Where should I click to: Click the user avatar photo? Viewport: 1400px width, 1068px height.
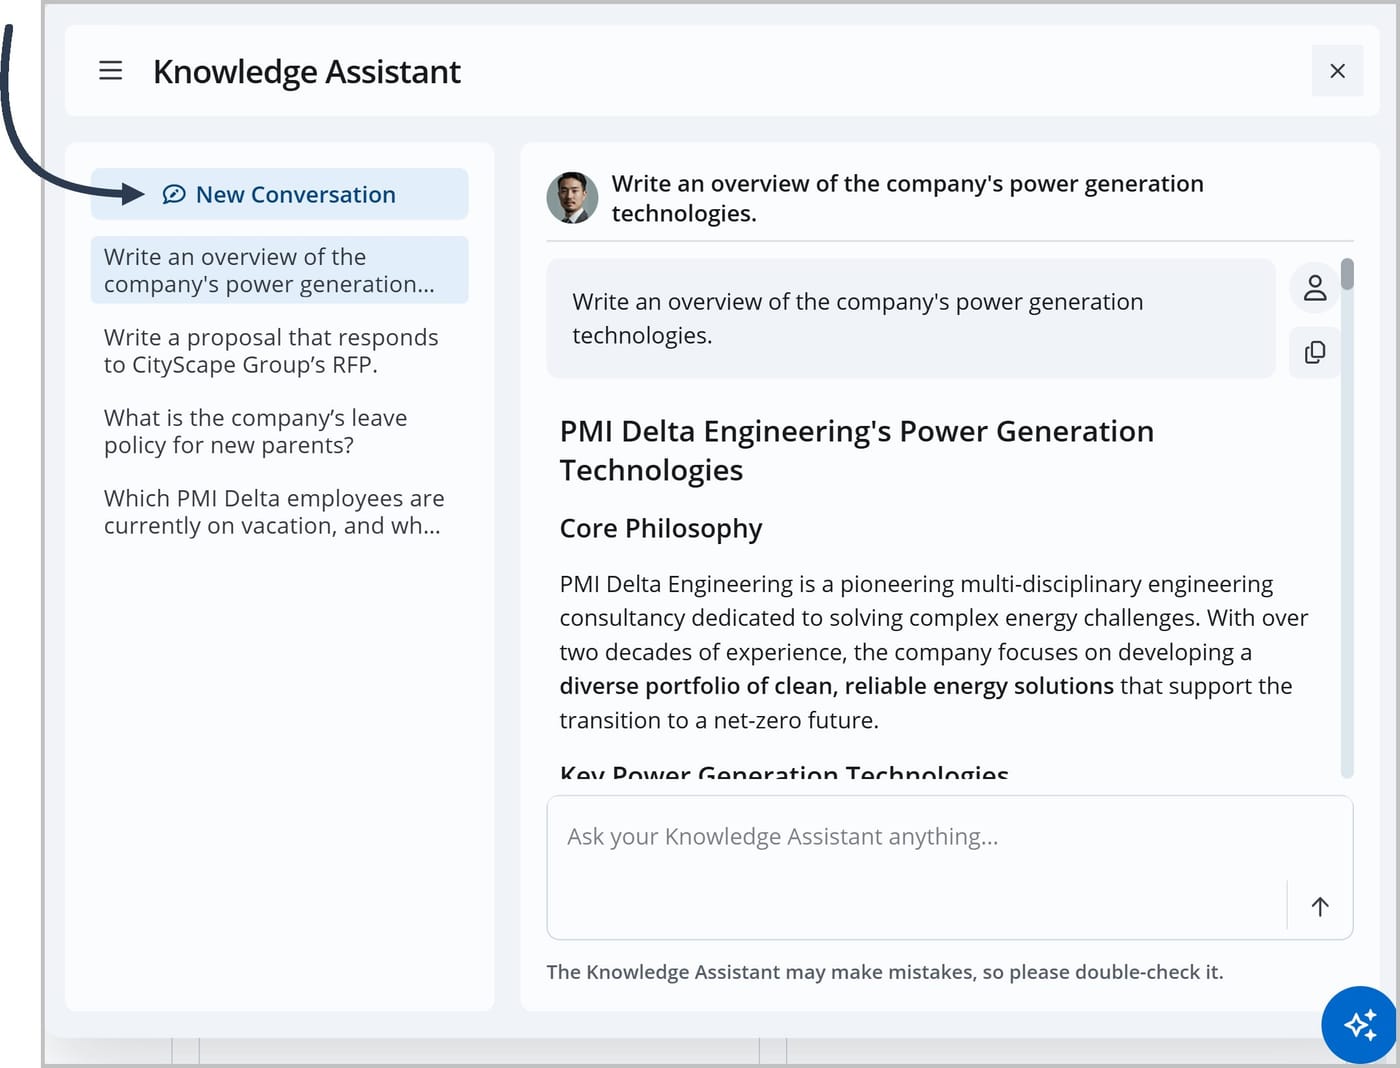572,197
